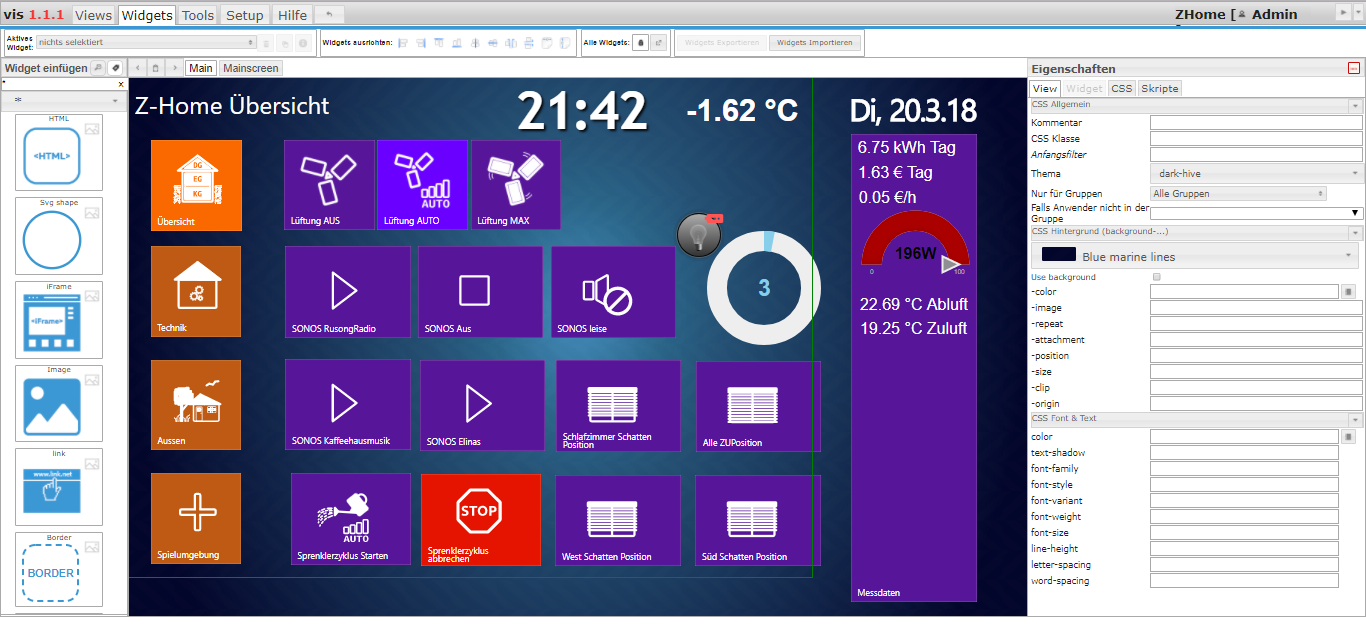
Task: Clear the widget filter with the x
Action: click(121, 85)
